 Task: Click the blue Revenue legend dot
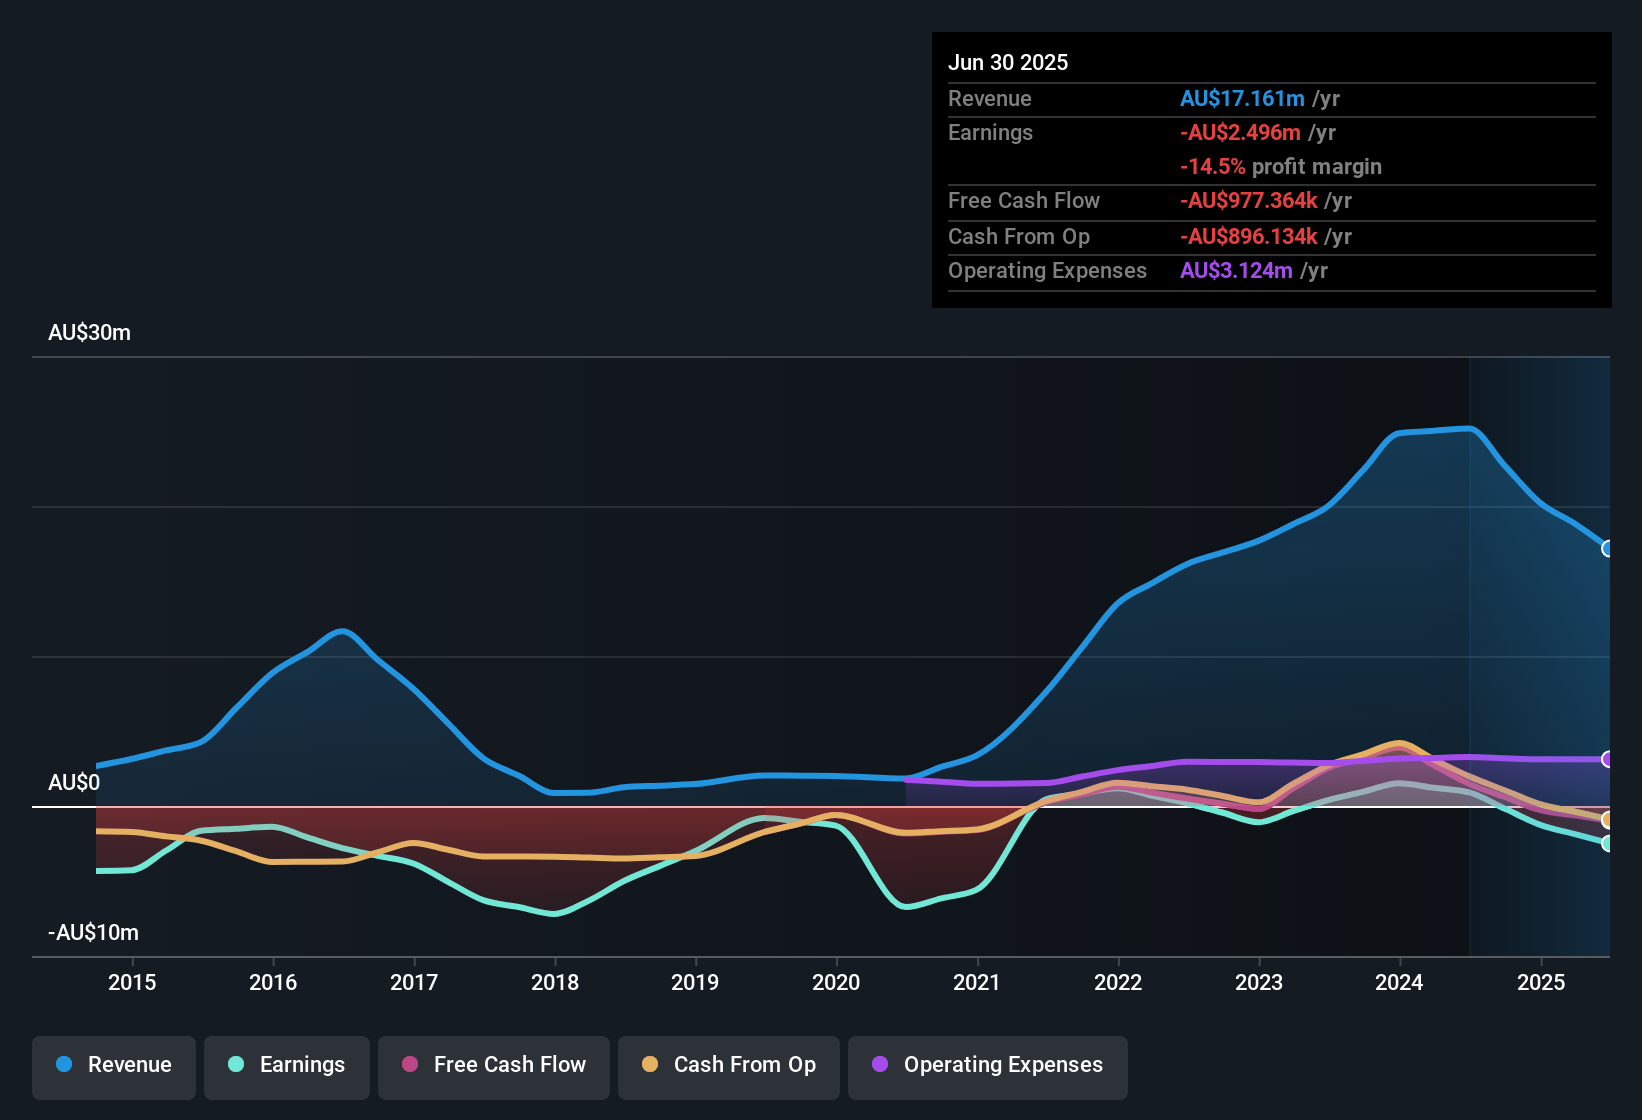(64, 1064)
